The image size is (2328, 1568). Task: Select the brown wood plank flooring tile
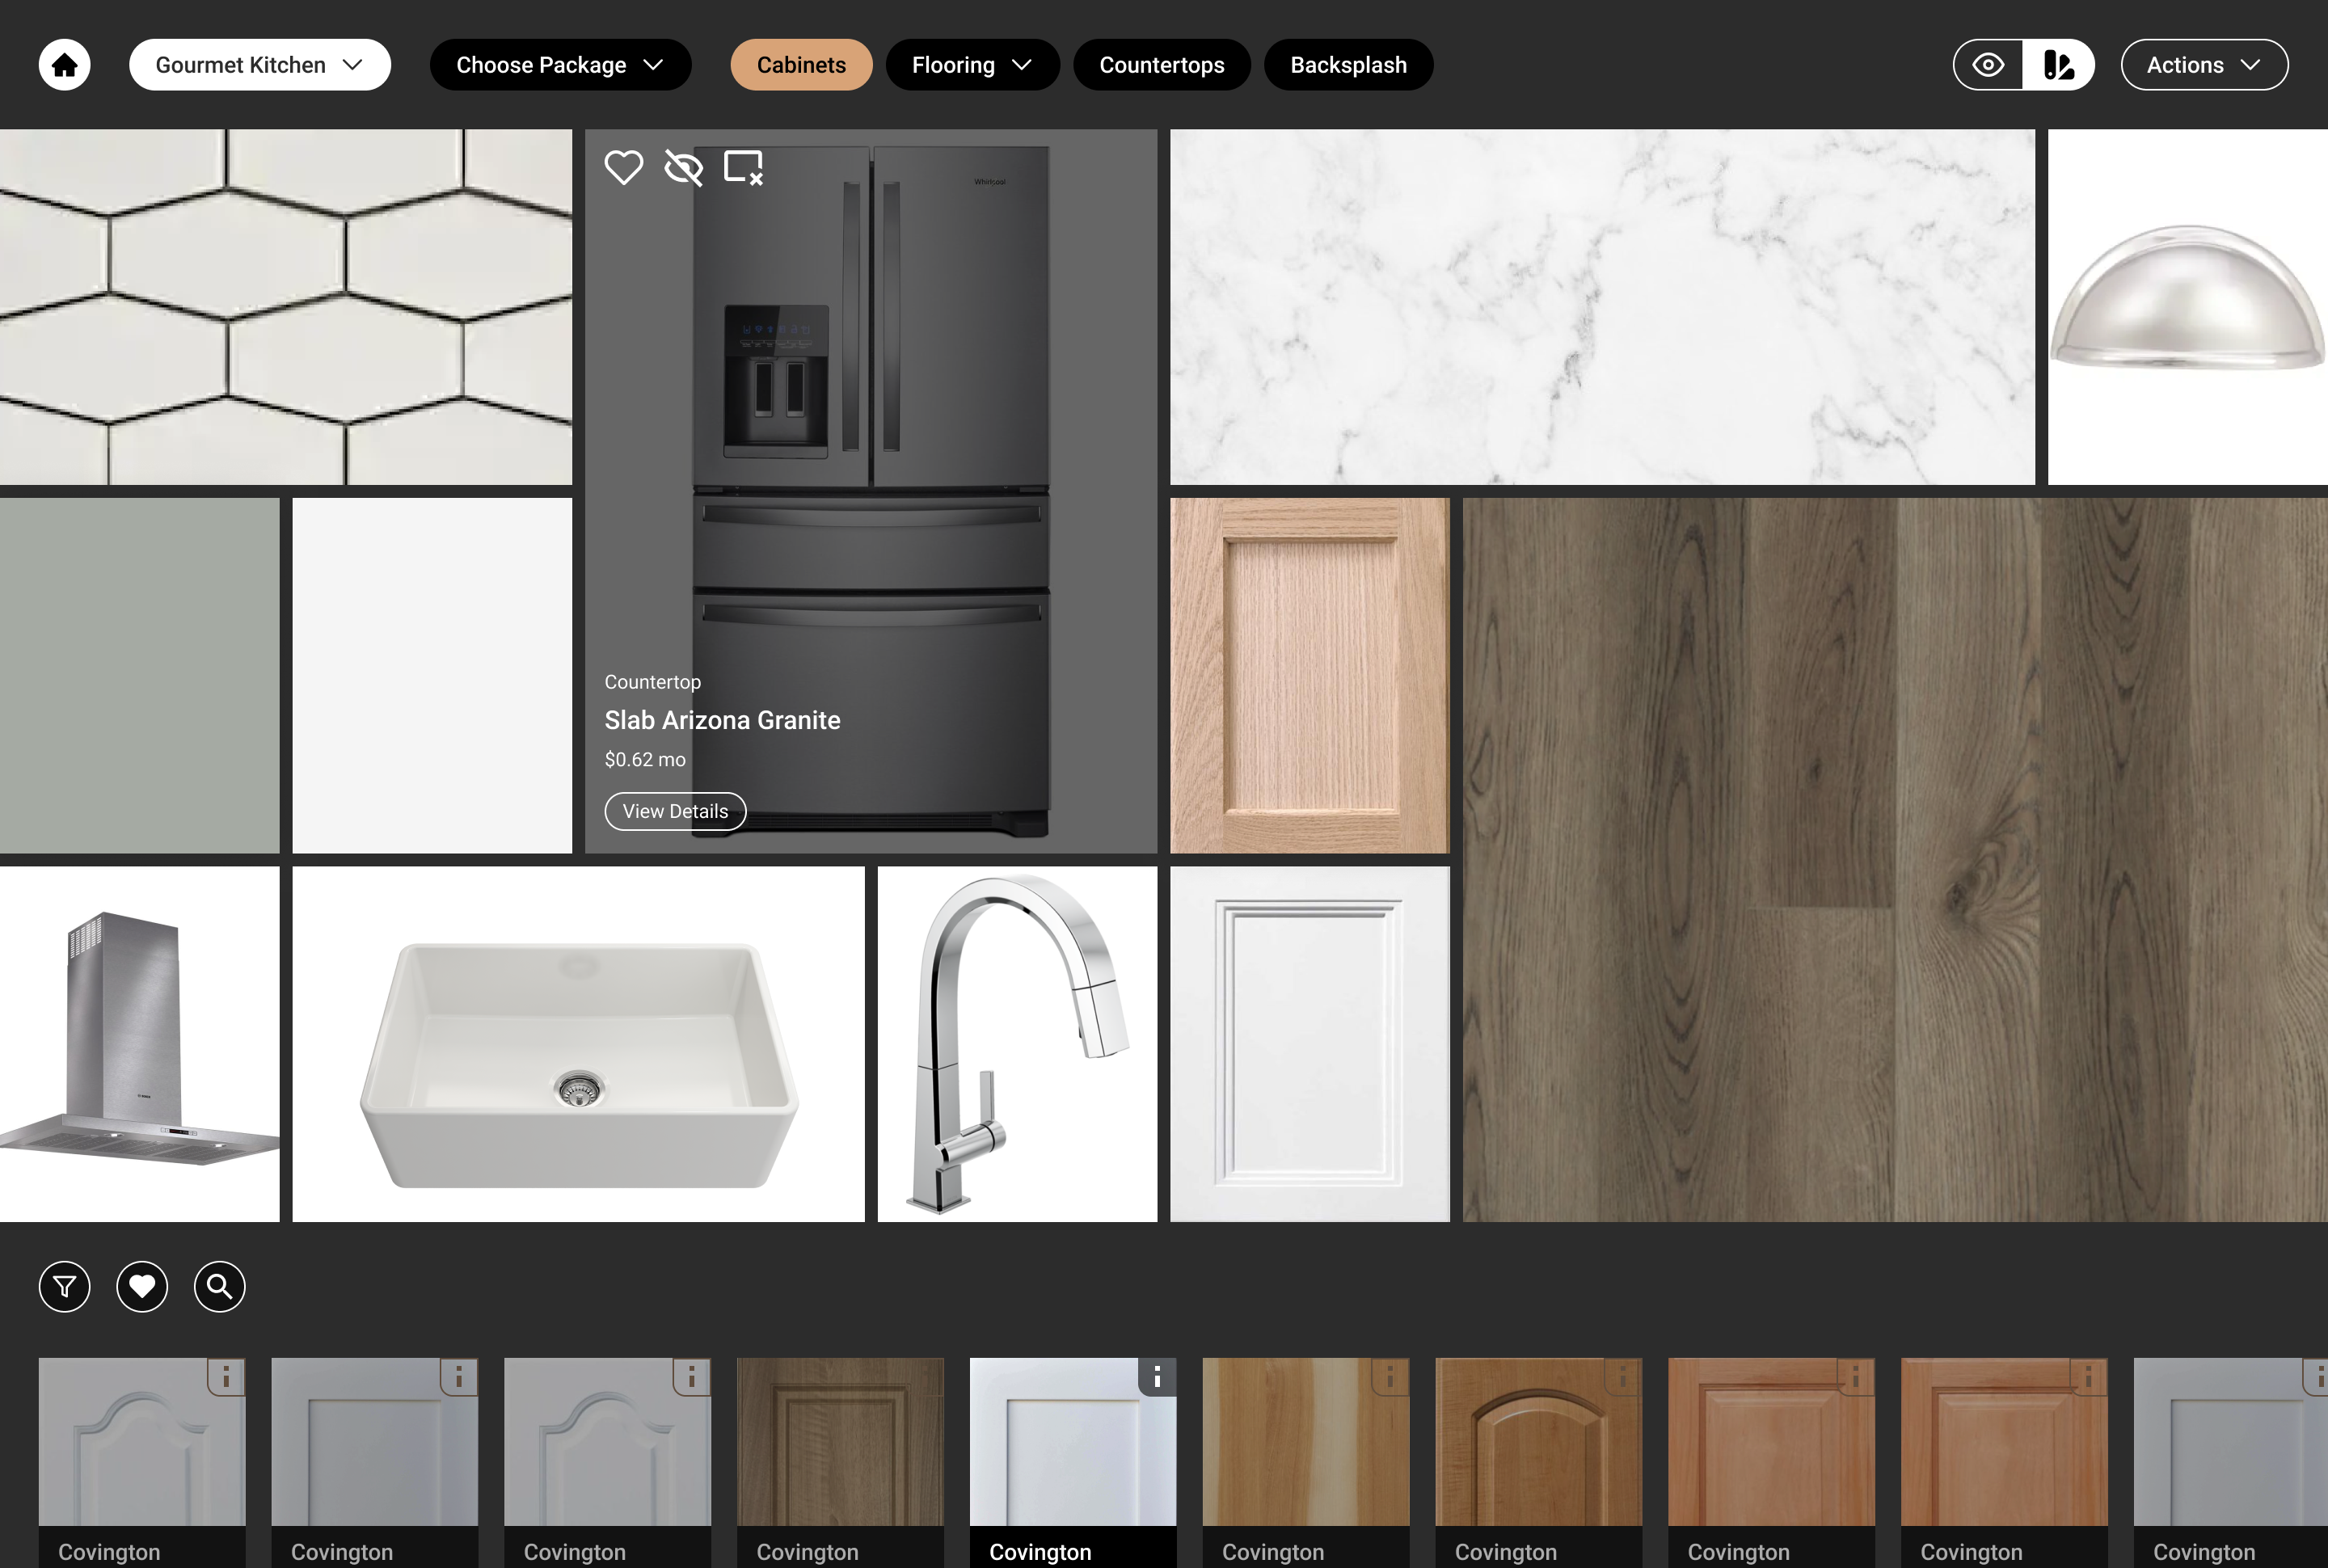pyautogui.click(x=1895, y=860)
